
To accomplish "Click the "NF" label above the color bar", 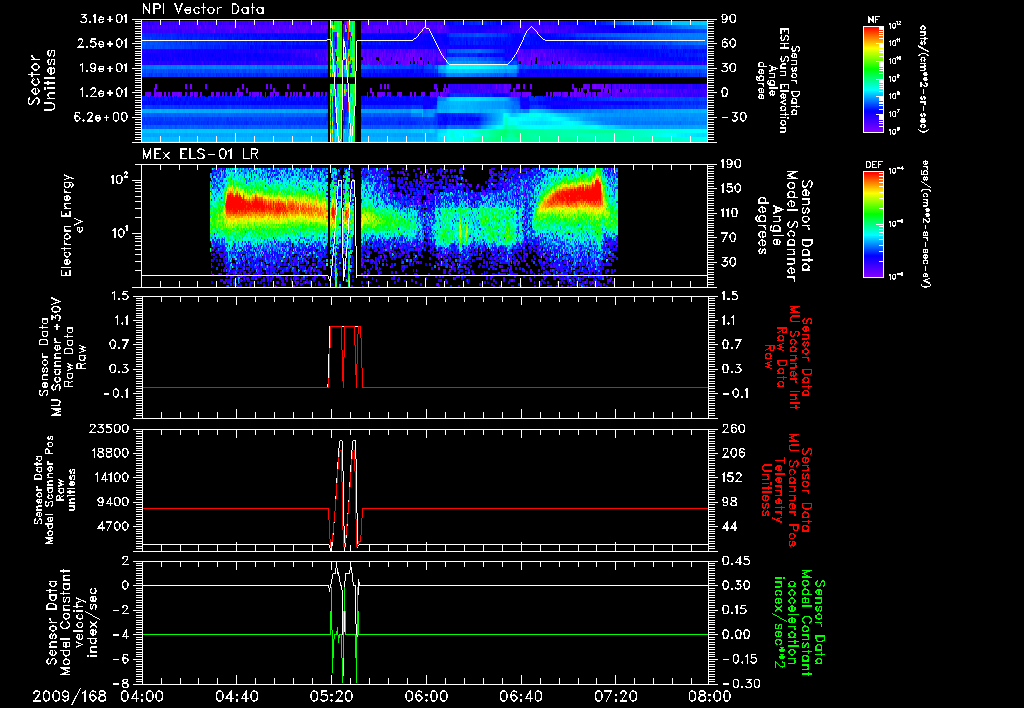I will click(x=873, y=20).
